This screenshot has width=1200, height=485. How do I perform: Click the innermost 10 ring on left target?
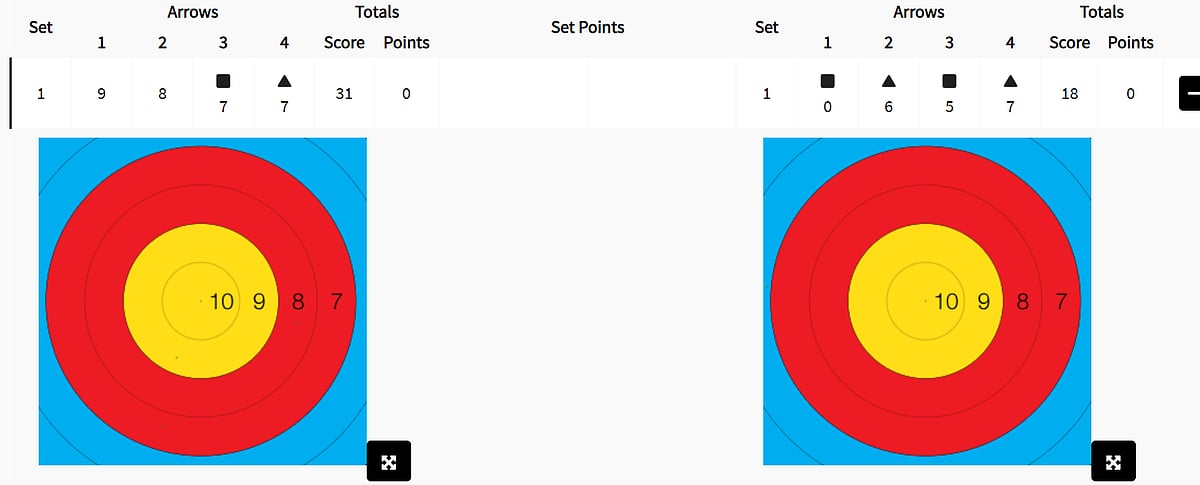click(201, 300)
